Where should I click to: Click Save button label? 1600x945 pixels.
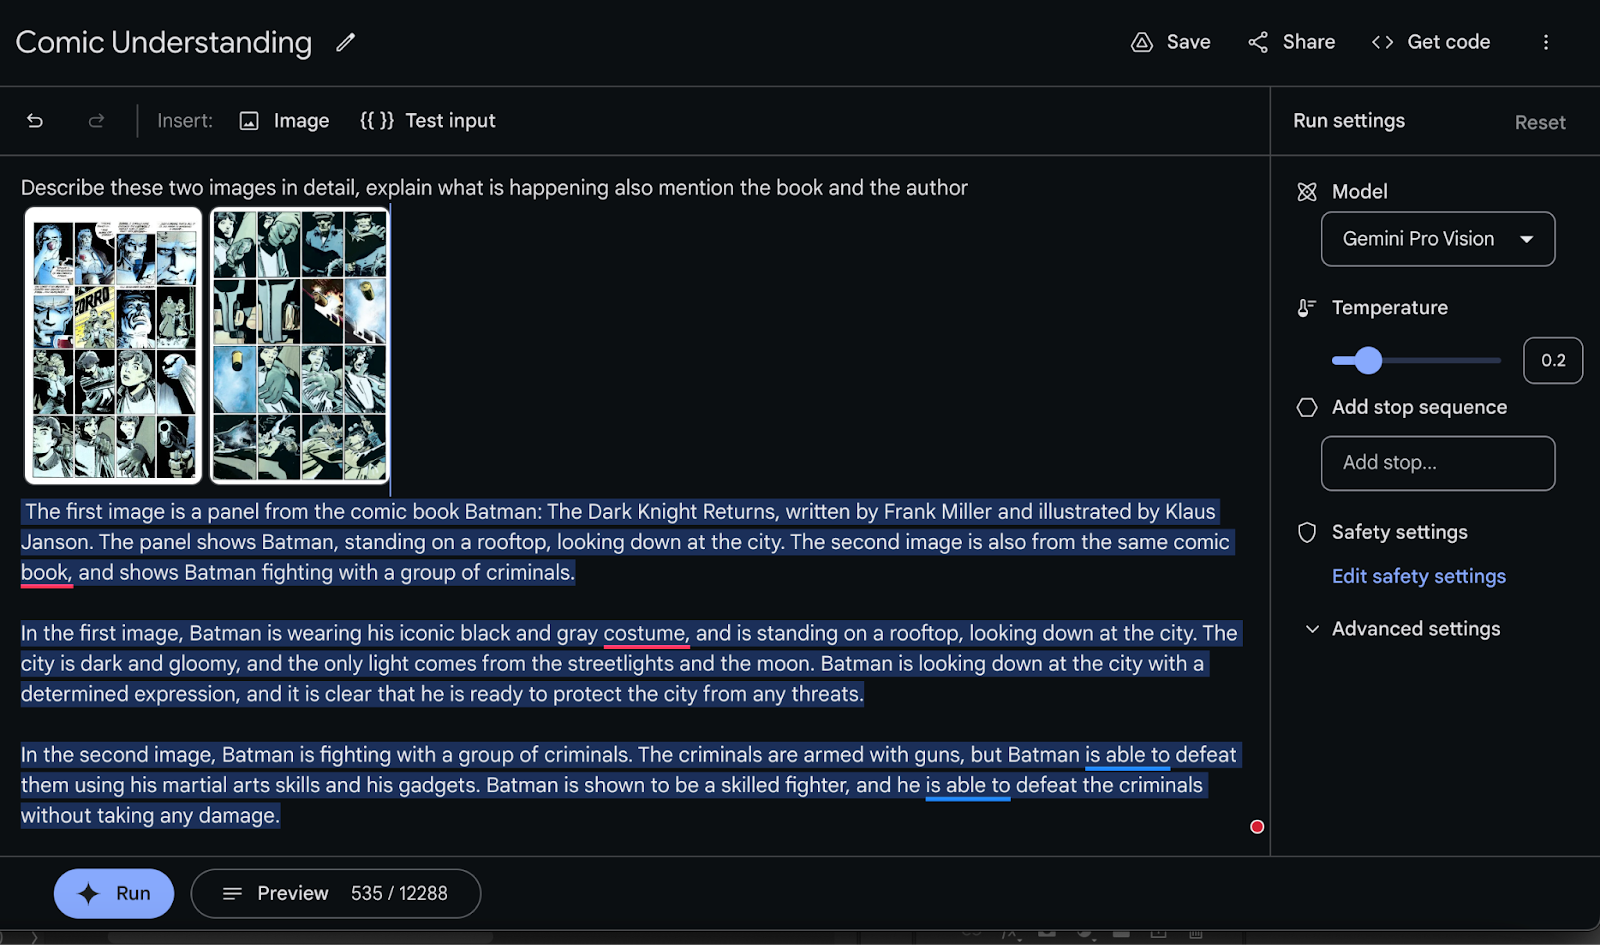pyautogui.click(x=1188, y=42)
